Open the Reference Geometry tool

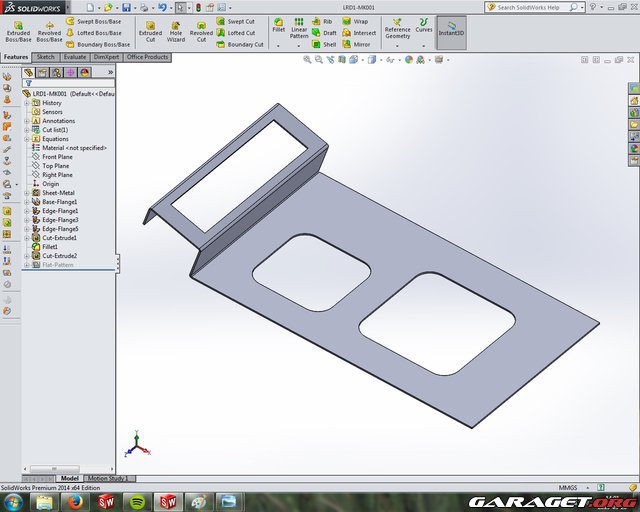coord(397,28)
